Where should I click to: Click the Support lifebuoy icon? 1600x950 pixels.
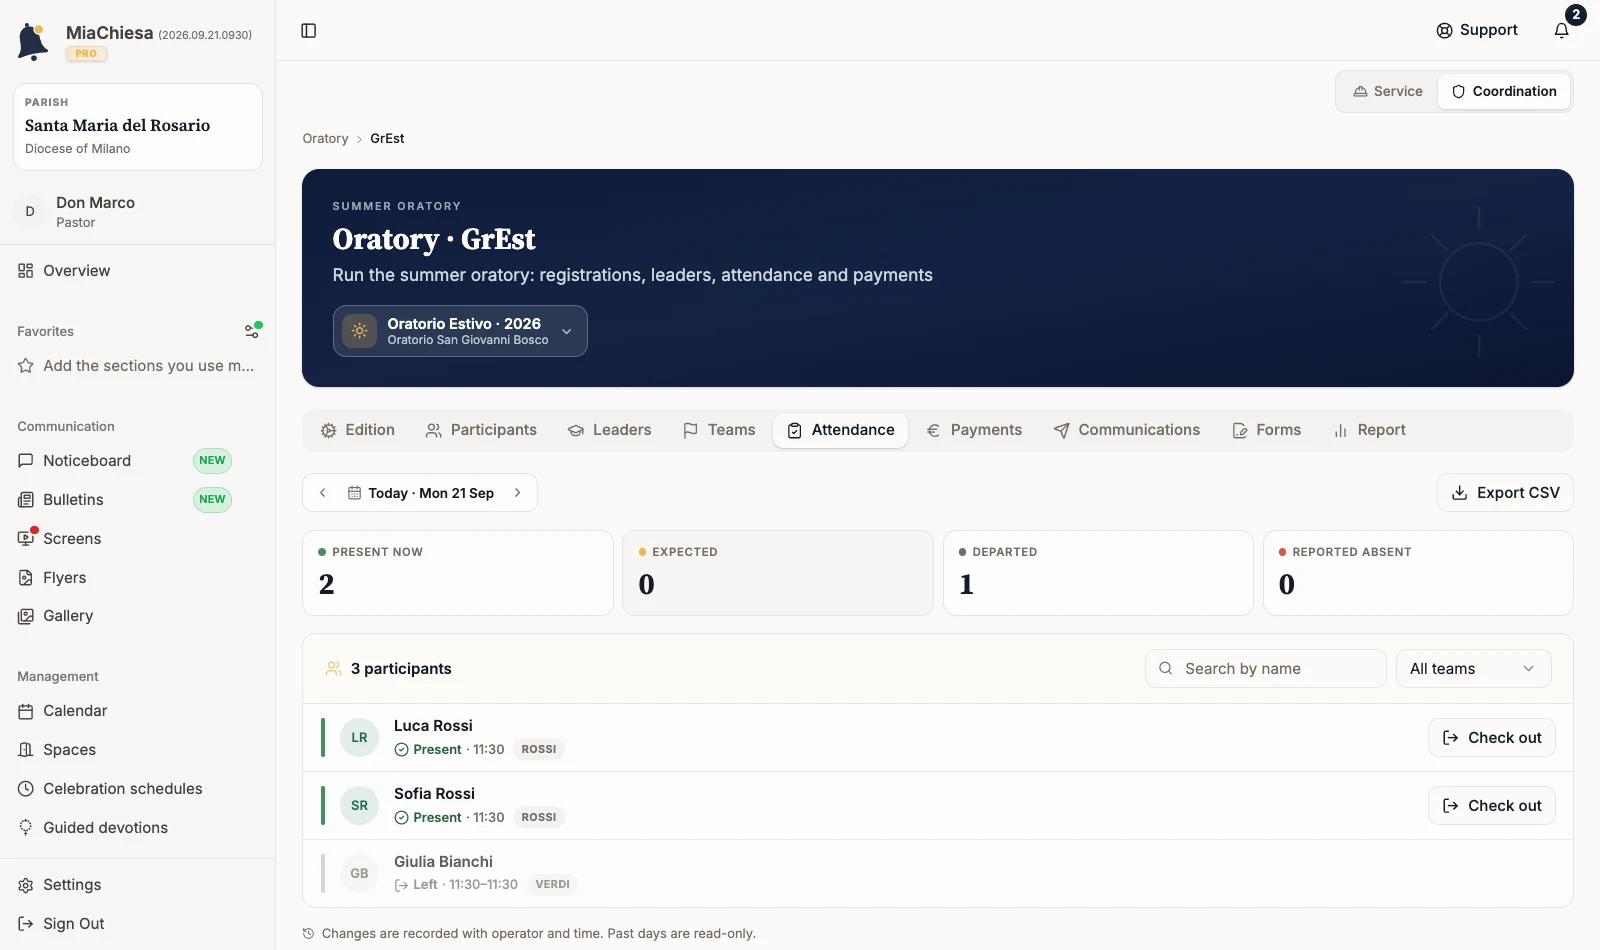click(x=1445, y=31)
